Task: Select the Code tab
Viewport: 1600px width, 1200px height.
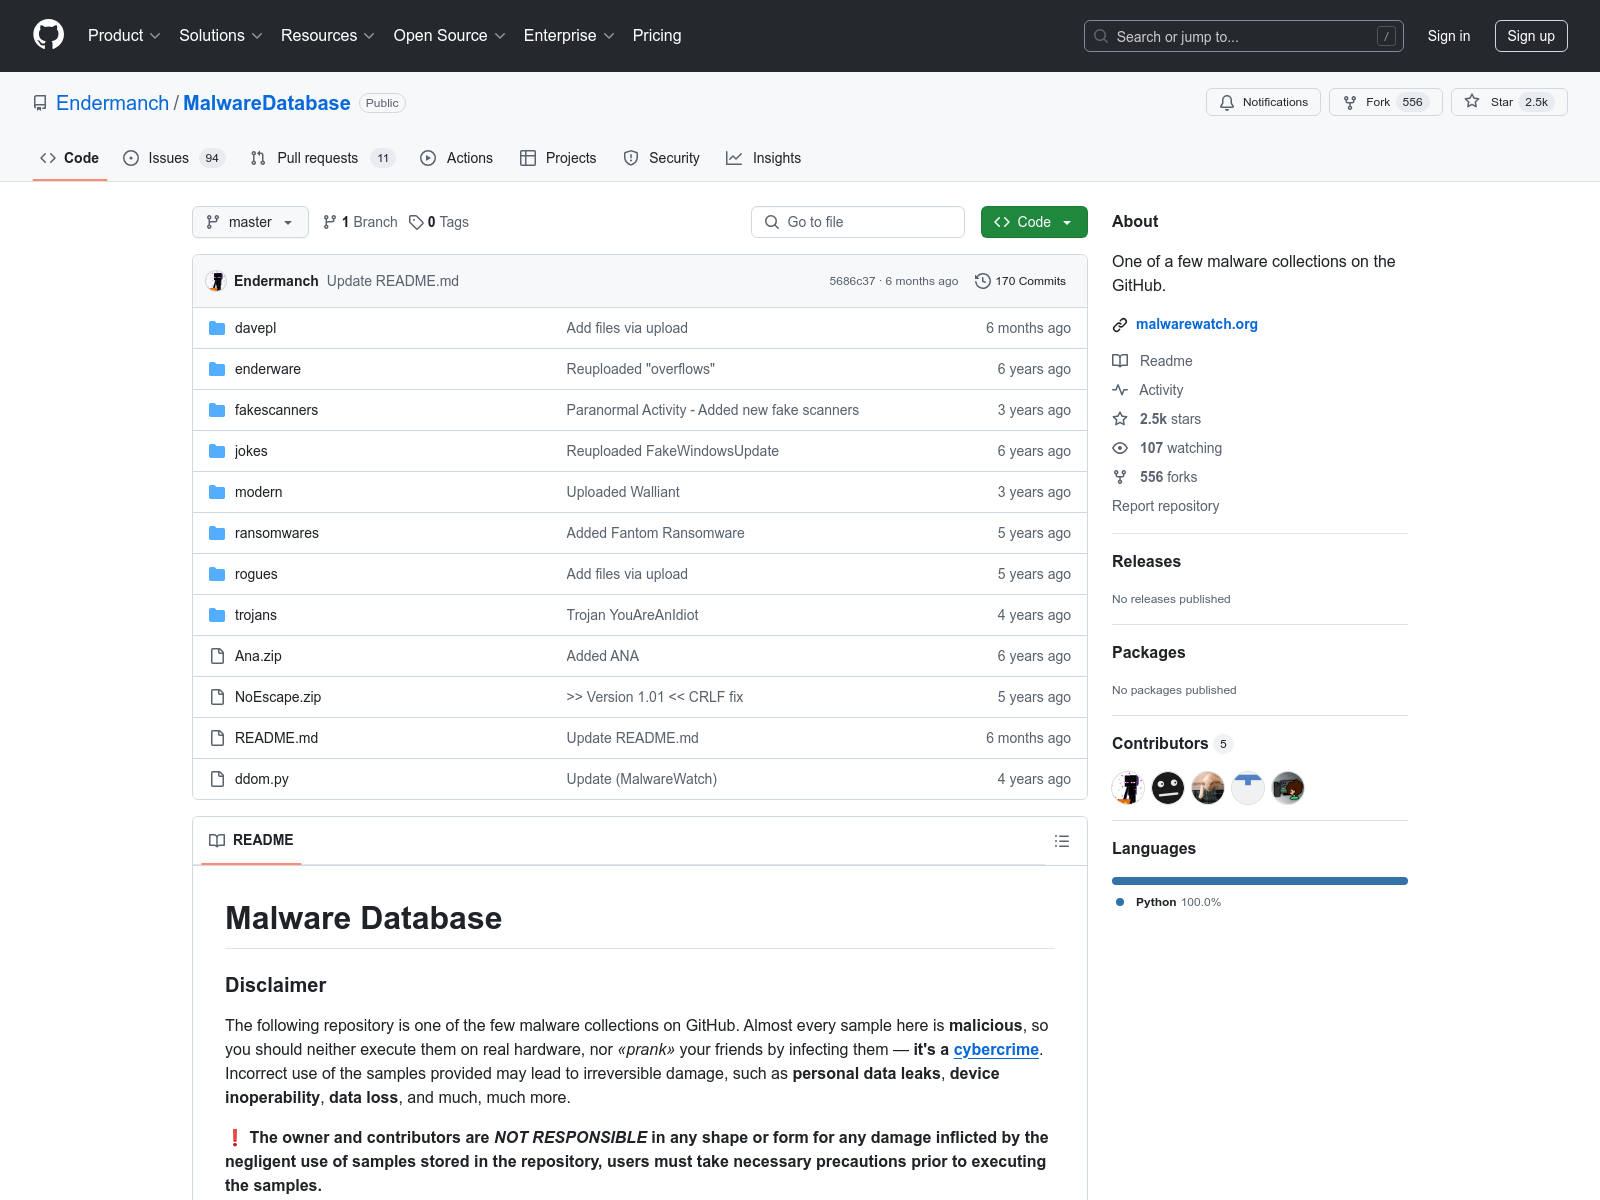Action: (x=70, y=158)
